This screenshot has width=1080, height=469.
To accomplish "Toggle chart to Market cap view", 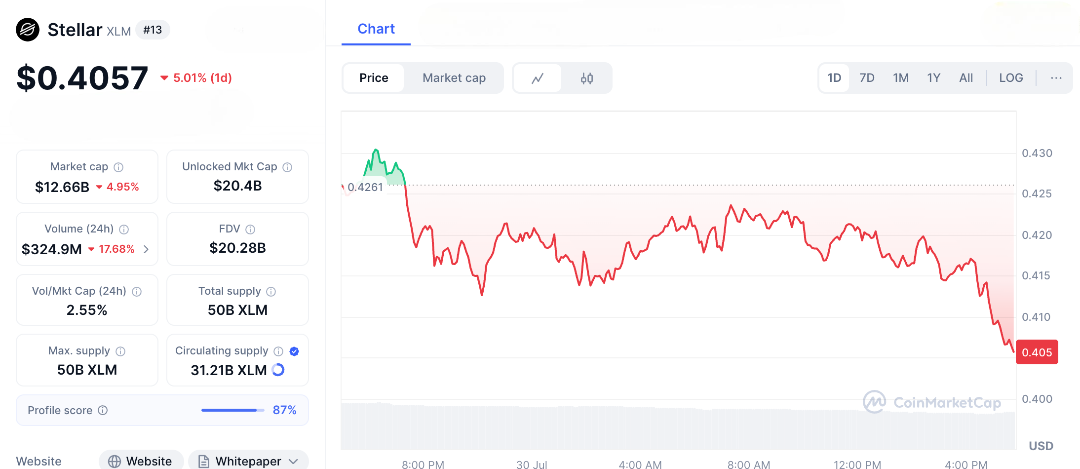I will pos(454,78).
